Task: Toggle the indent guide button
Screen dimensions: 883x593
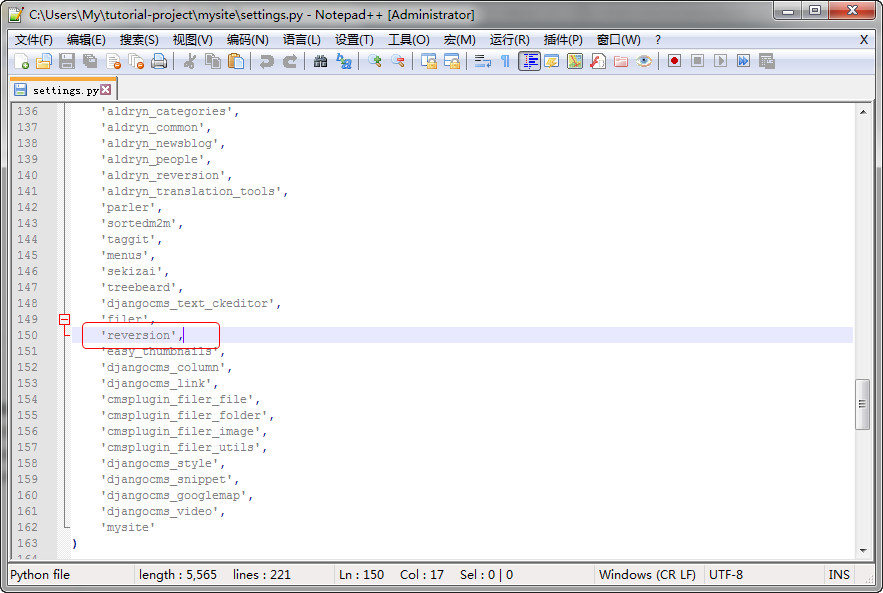Action: coord(529,61)
